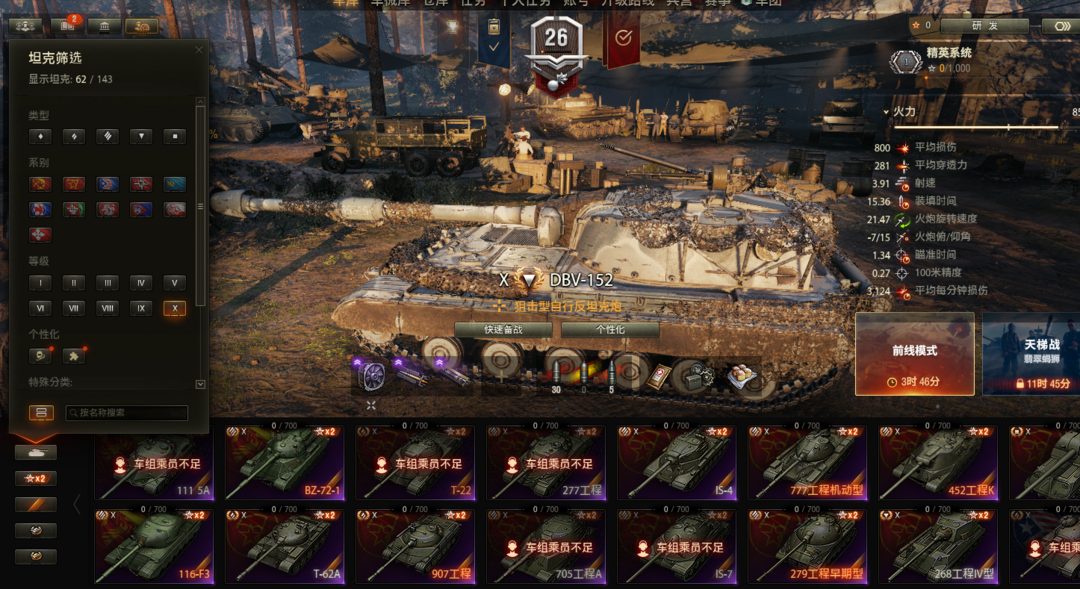The image size is (1080, 589).
Task: Open the pudding food consumable slot
Action: (x=741, y=376)
